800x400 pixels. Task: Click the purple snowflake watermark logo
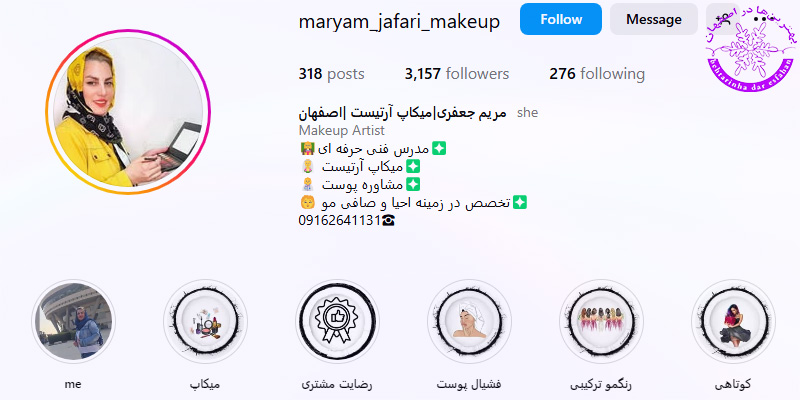pos(751,50)
